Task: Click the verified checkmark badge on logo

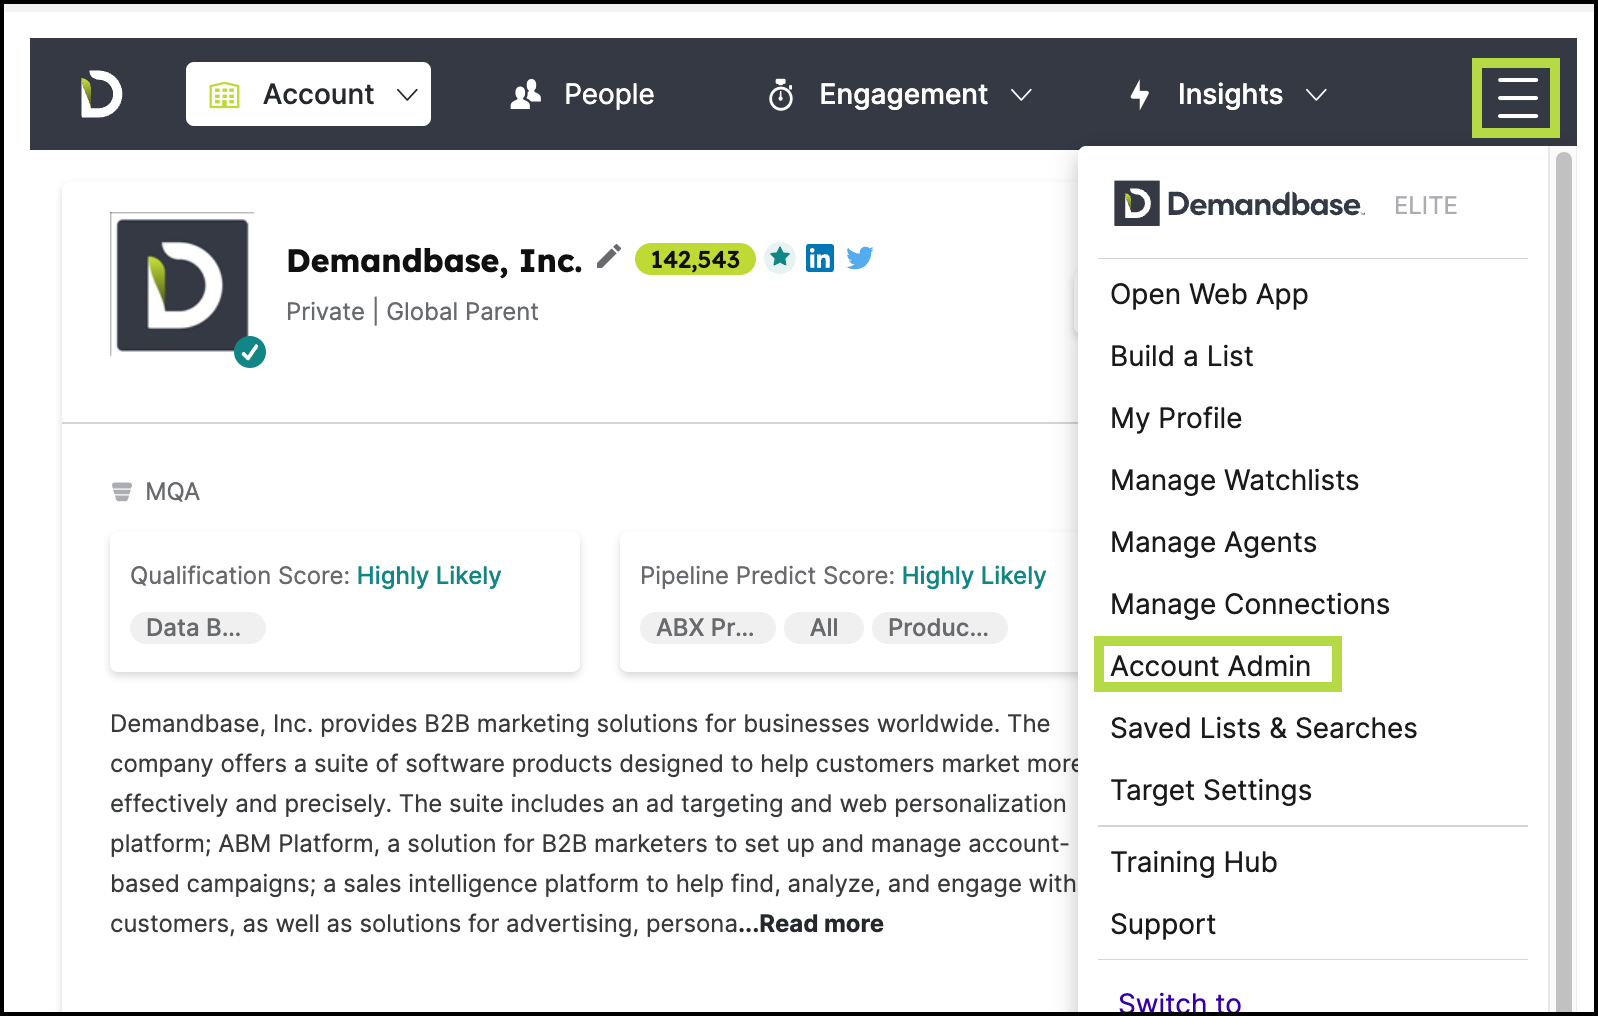Action: click(250, 352)
